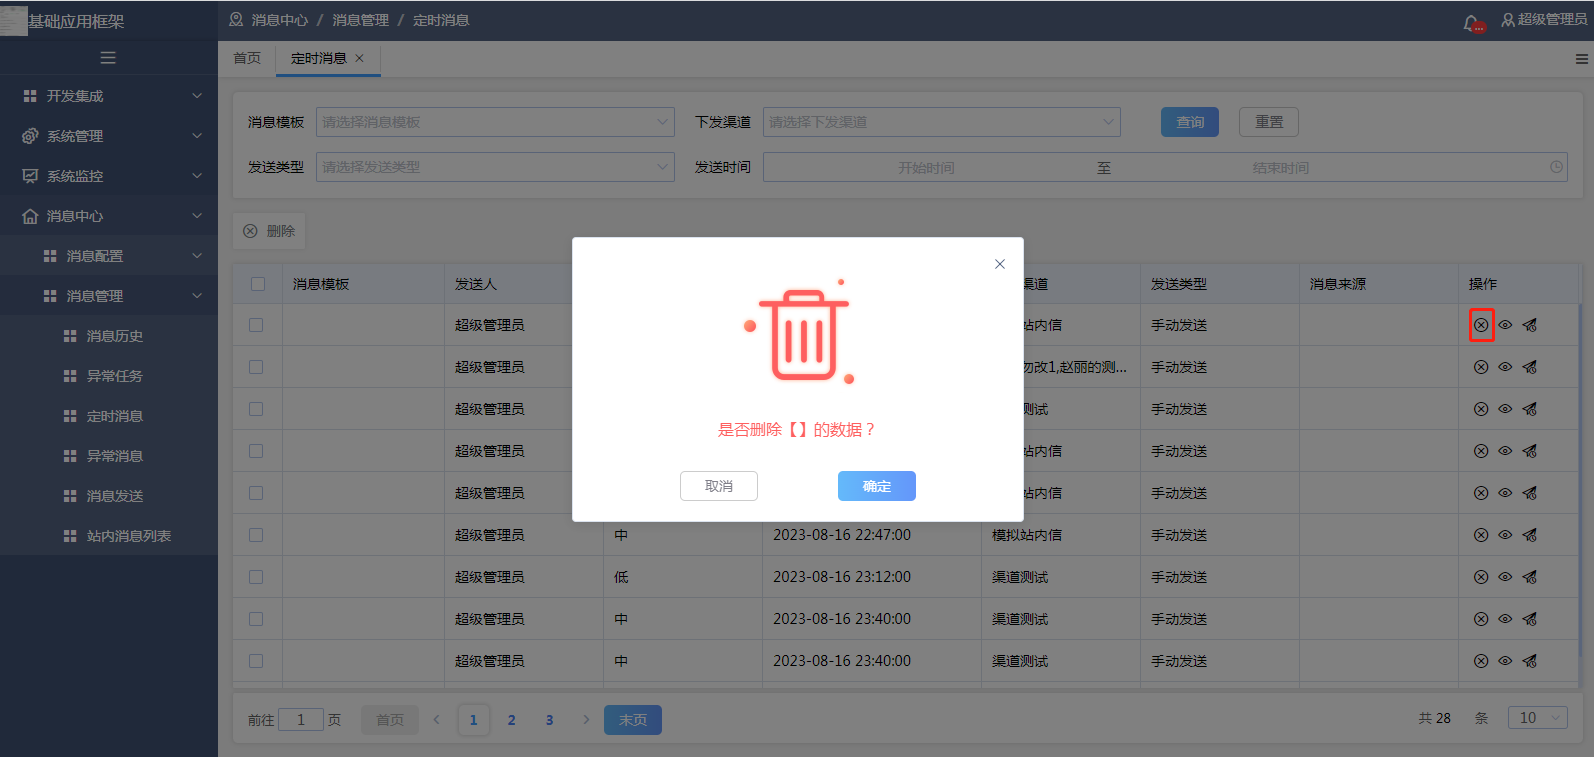This screenshot has width=1594, height=757.
Task: Click the 删除 batch delete button
Action: coord(269,231)
